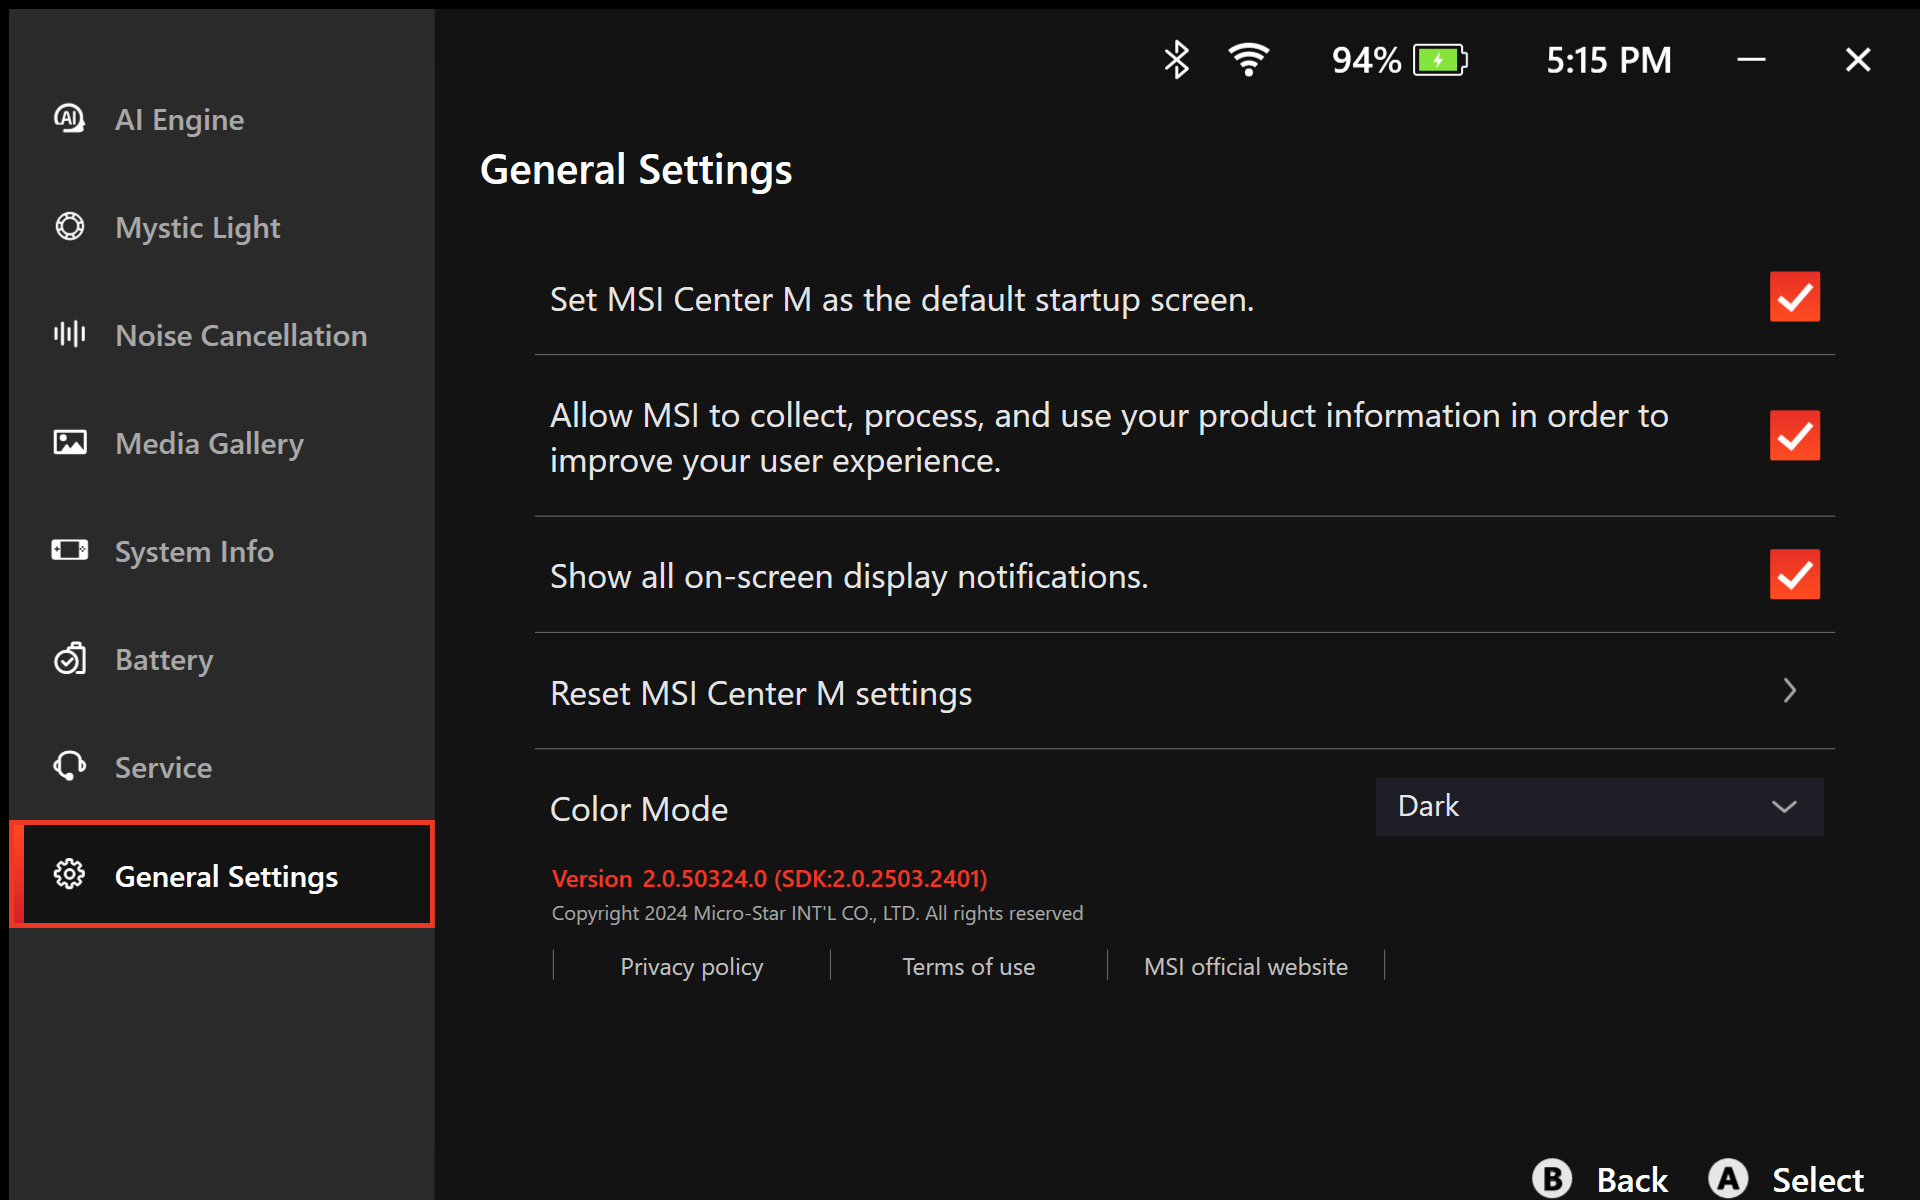The height and width of the screenshot is (1200, 1920).
Task: Switch to the Noise Cancellation menu label
Action: click(241, 336)
